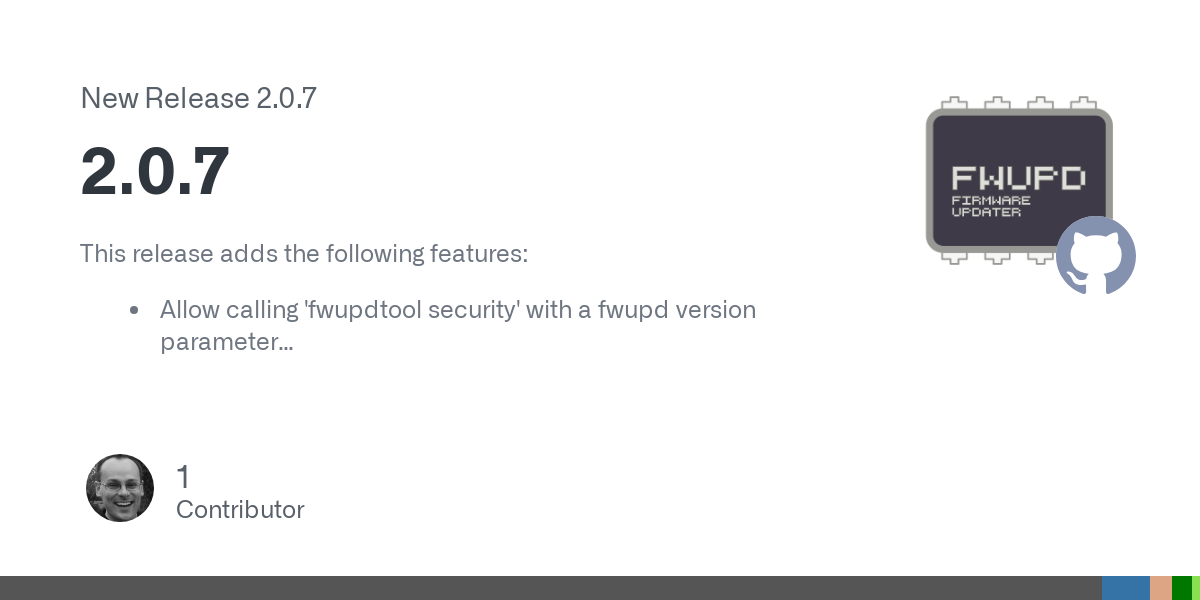The height and width of the screenshot is (600, 1200).
Task: Click the peach segment of language bar
Action: [x=1160, y=588]
